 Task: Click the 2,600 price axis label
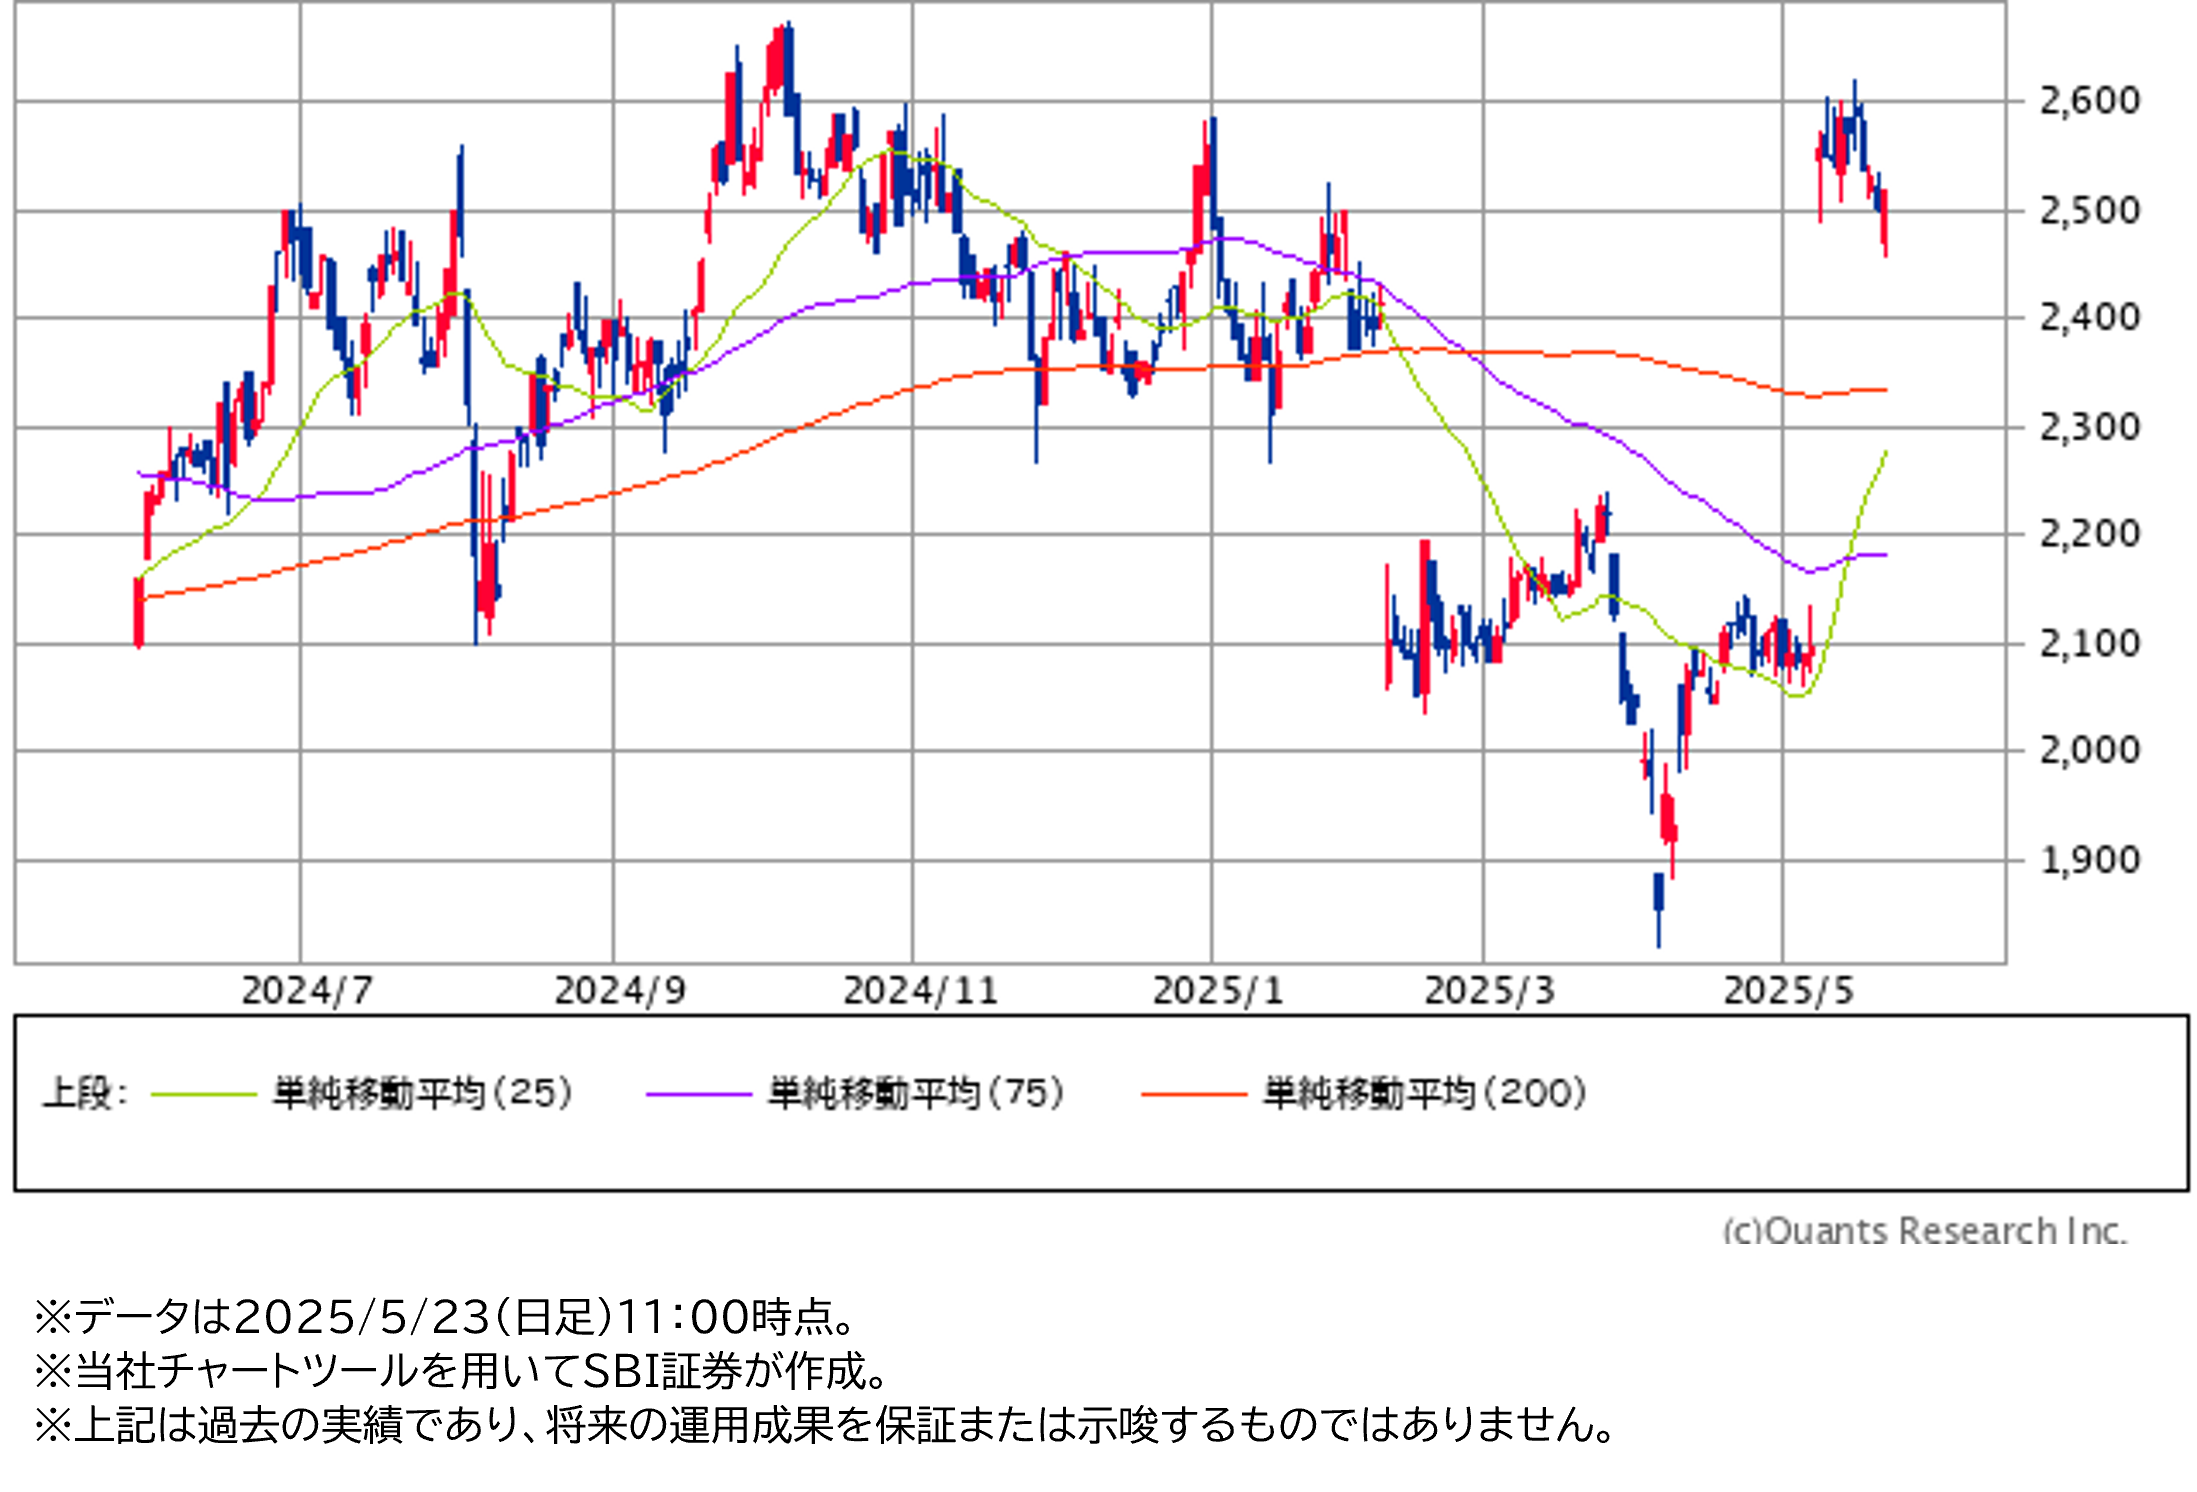click(2089, 101)
